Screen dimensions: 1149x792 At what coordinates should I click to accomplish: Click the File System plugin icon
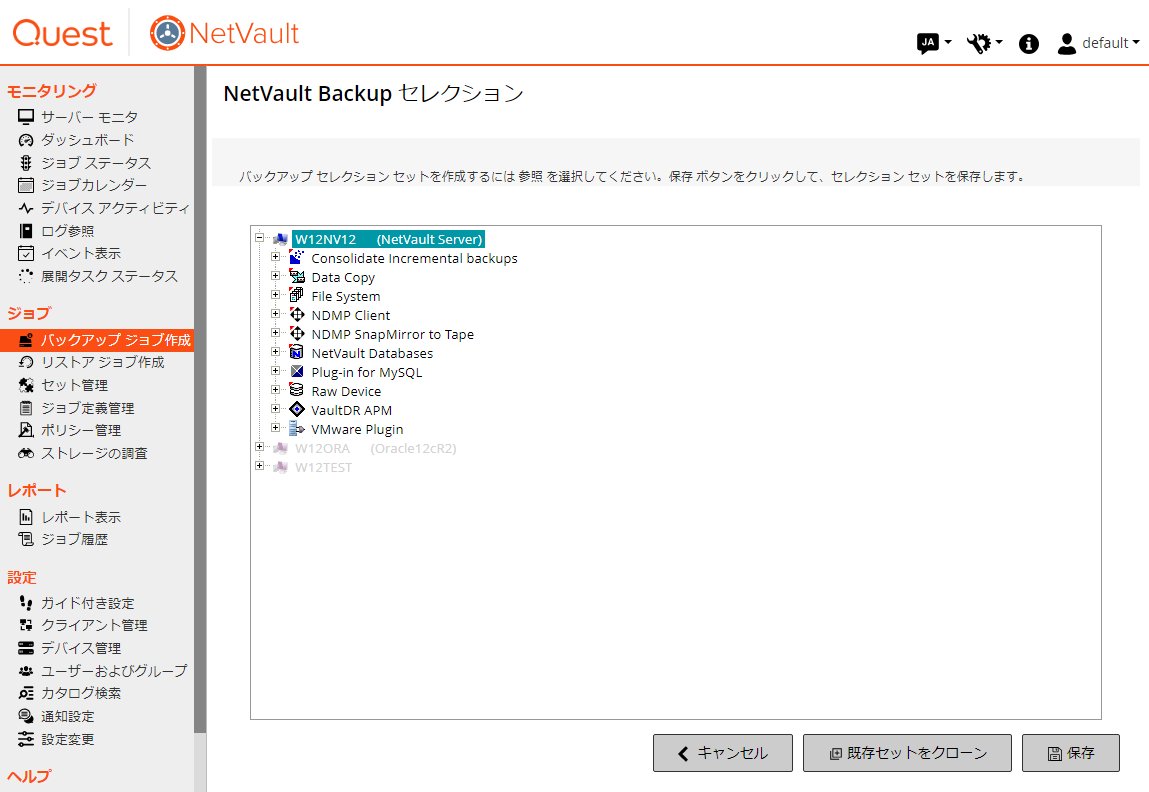(297, 295)
